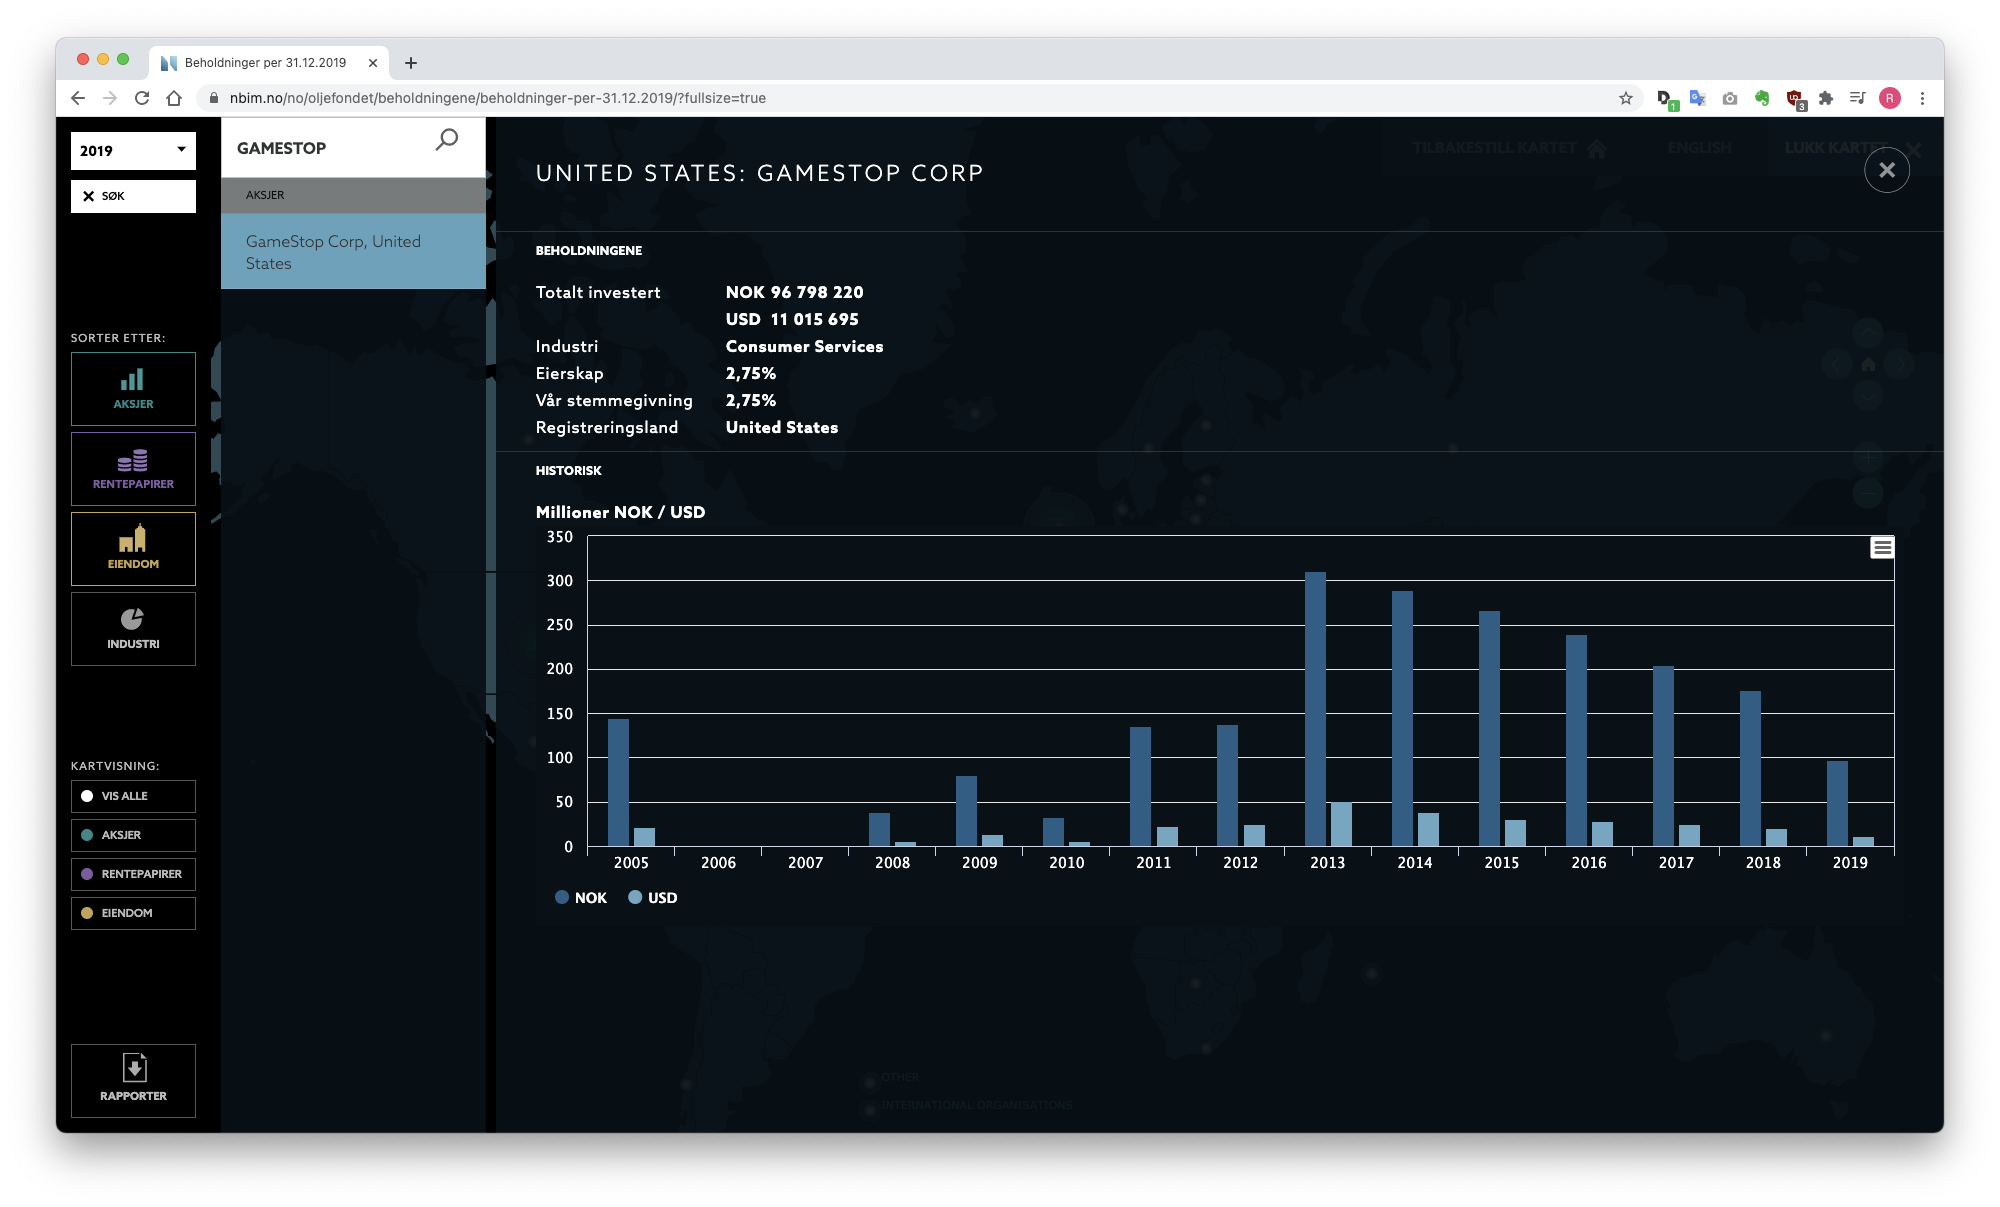Open chart hamburger export menu
This screenshot has height=1207, width=2000.
pos(1881,547)
